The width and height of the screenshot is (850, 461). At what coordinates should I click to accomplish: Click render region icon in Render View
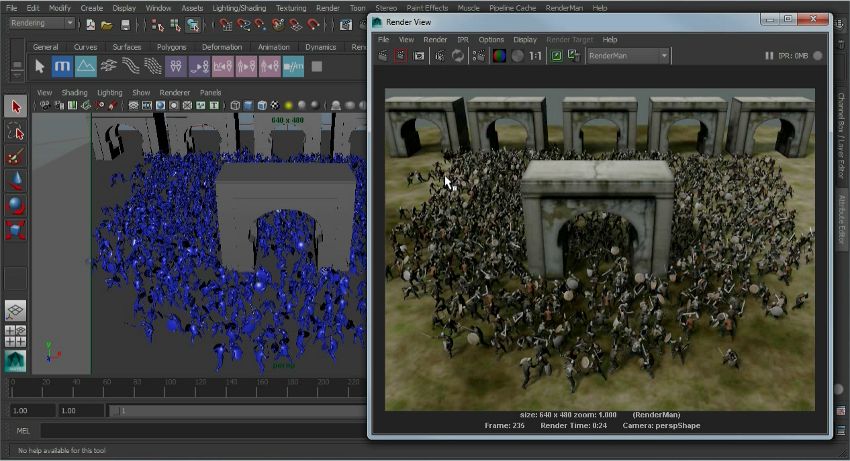point(401,56)
